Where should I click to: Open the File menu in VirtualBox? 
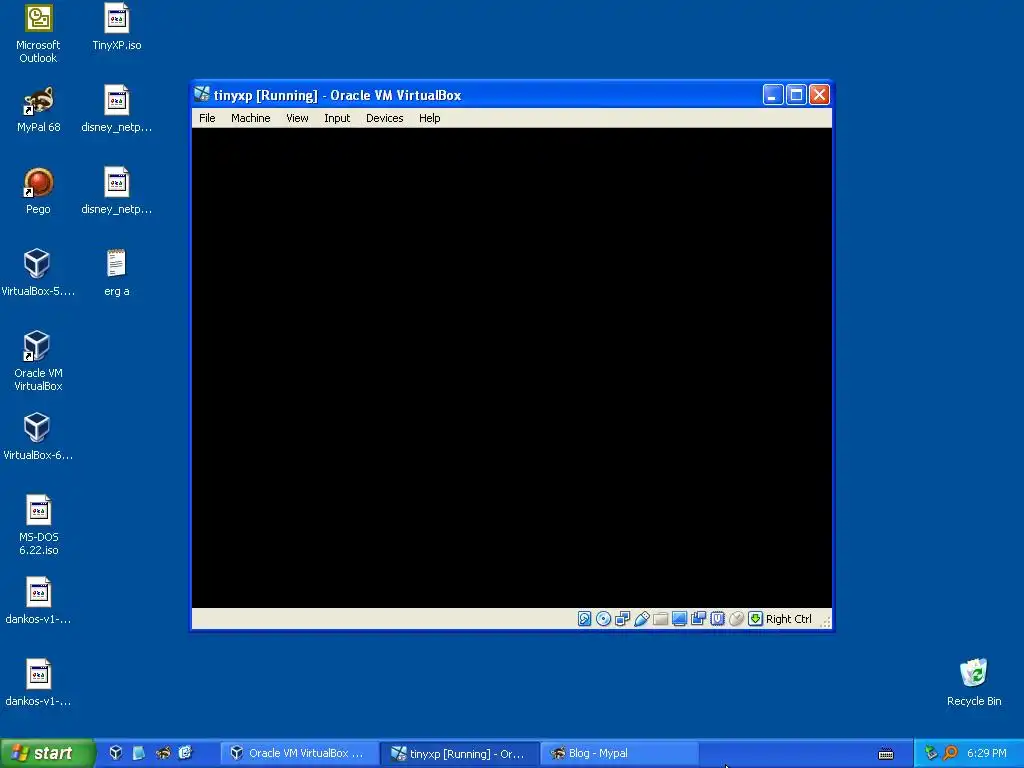(x=207, y=118)
